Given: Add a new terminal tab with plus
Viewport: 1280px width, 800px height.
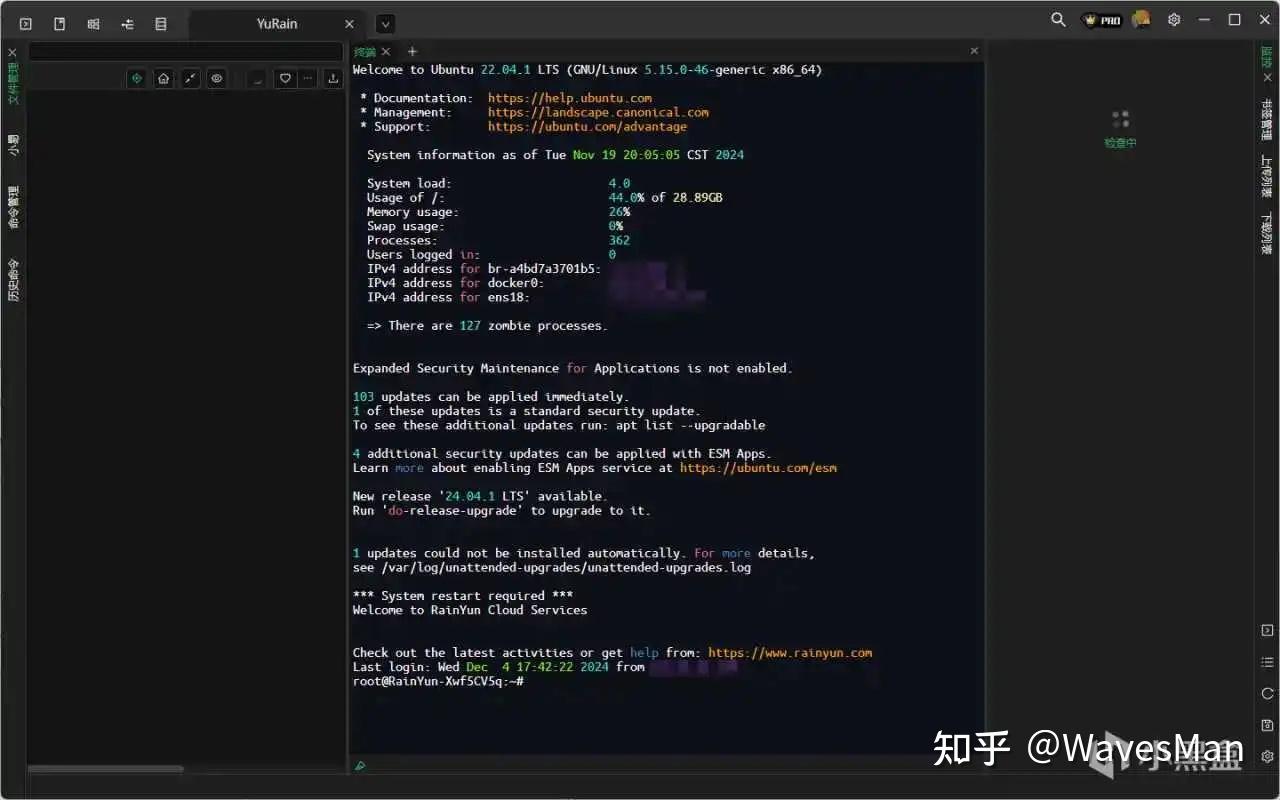Looking at the screenshot, I should (x=412, y=51).
